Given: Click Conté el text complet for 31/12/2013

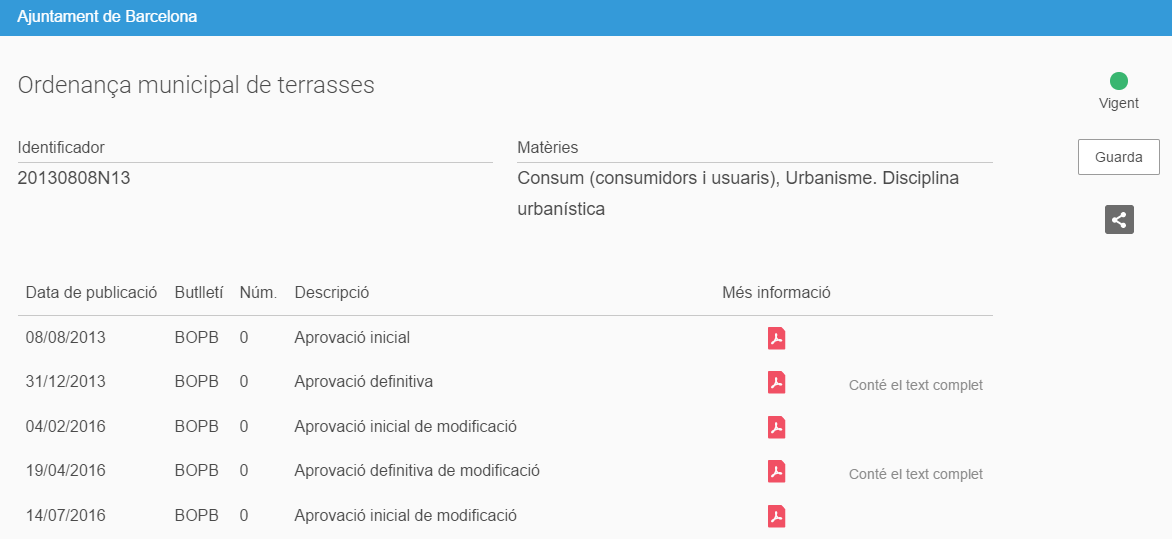Looking at the screenshot, I should (916, 385).
